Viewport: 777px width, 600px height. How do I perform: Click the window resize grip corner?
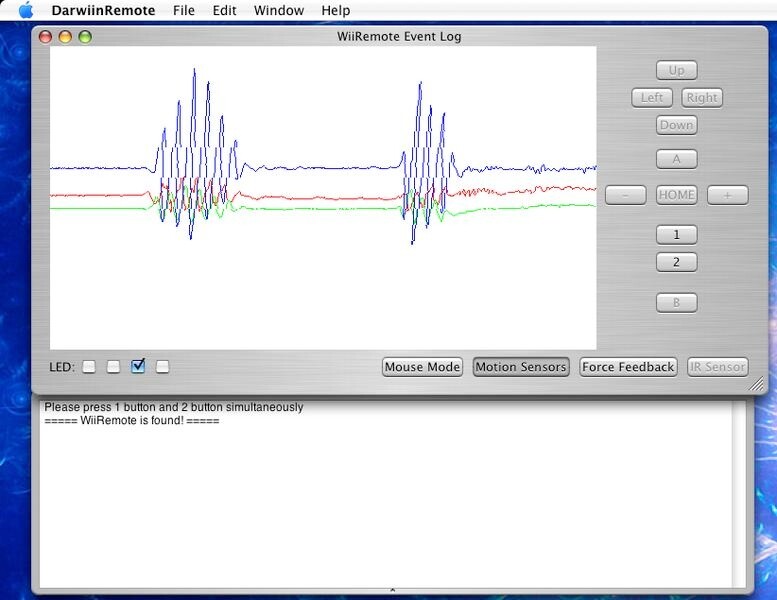tap(756, 383)
